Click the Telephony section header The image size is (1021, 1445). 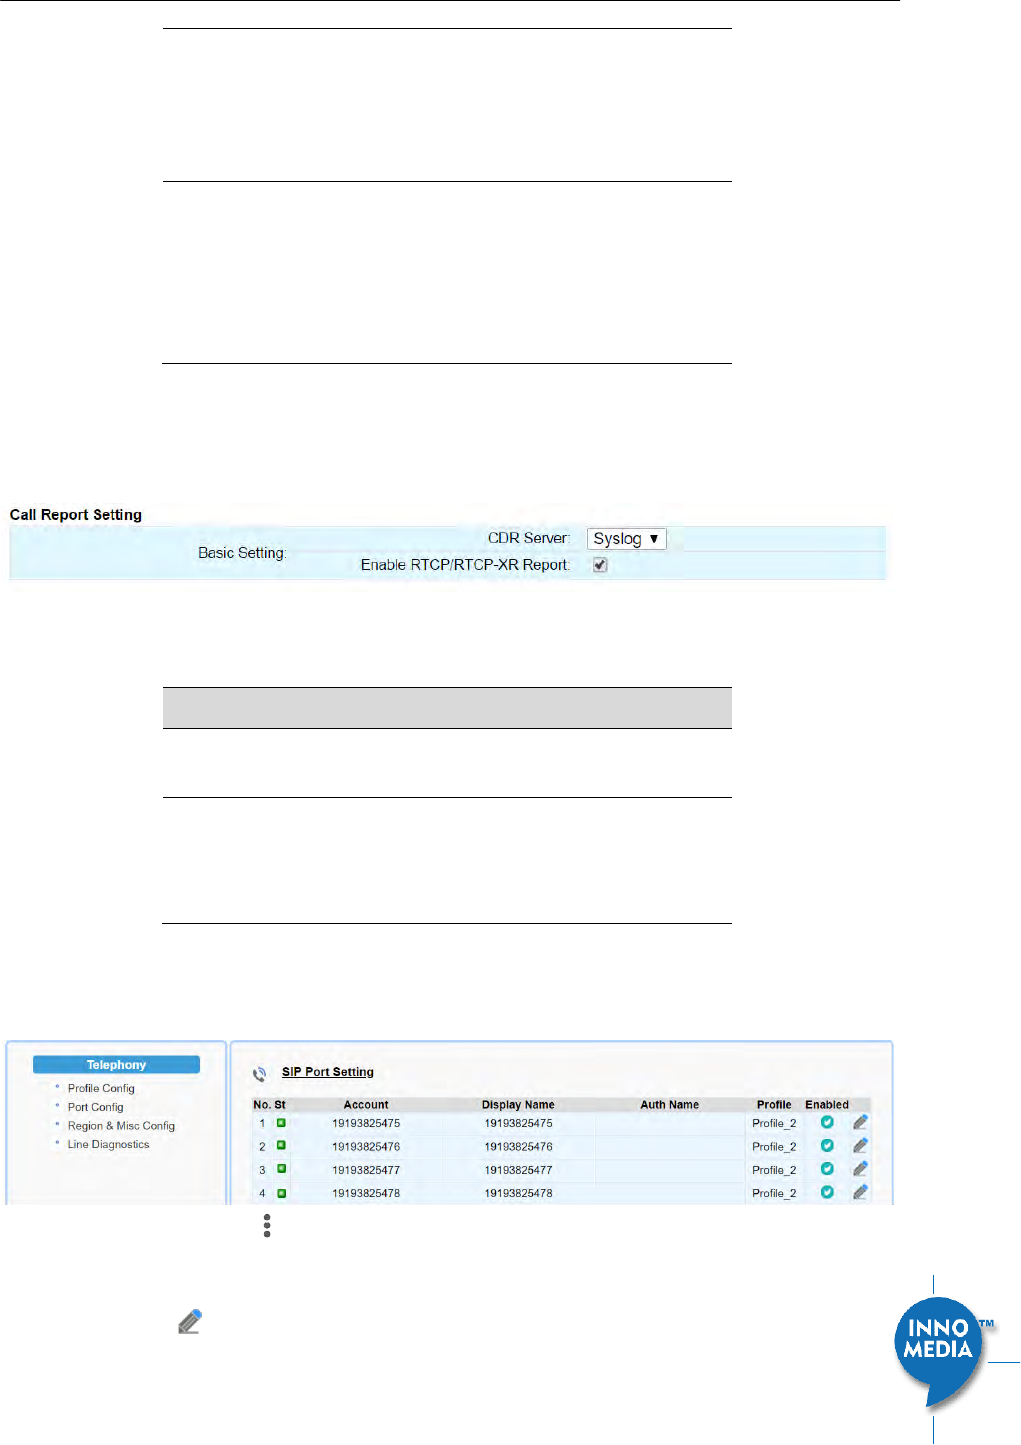point(116,1065)
